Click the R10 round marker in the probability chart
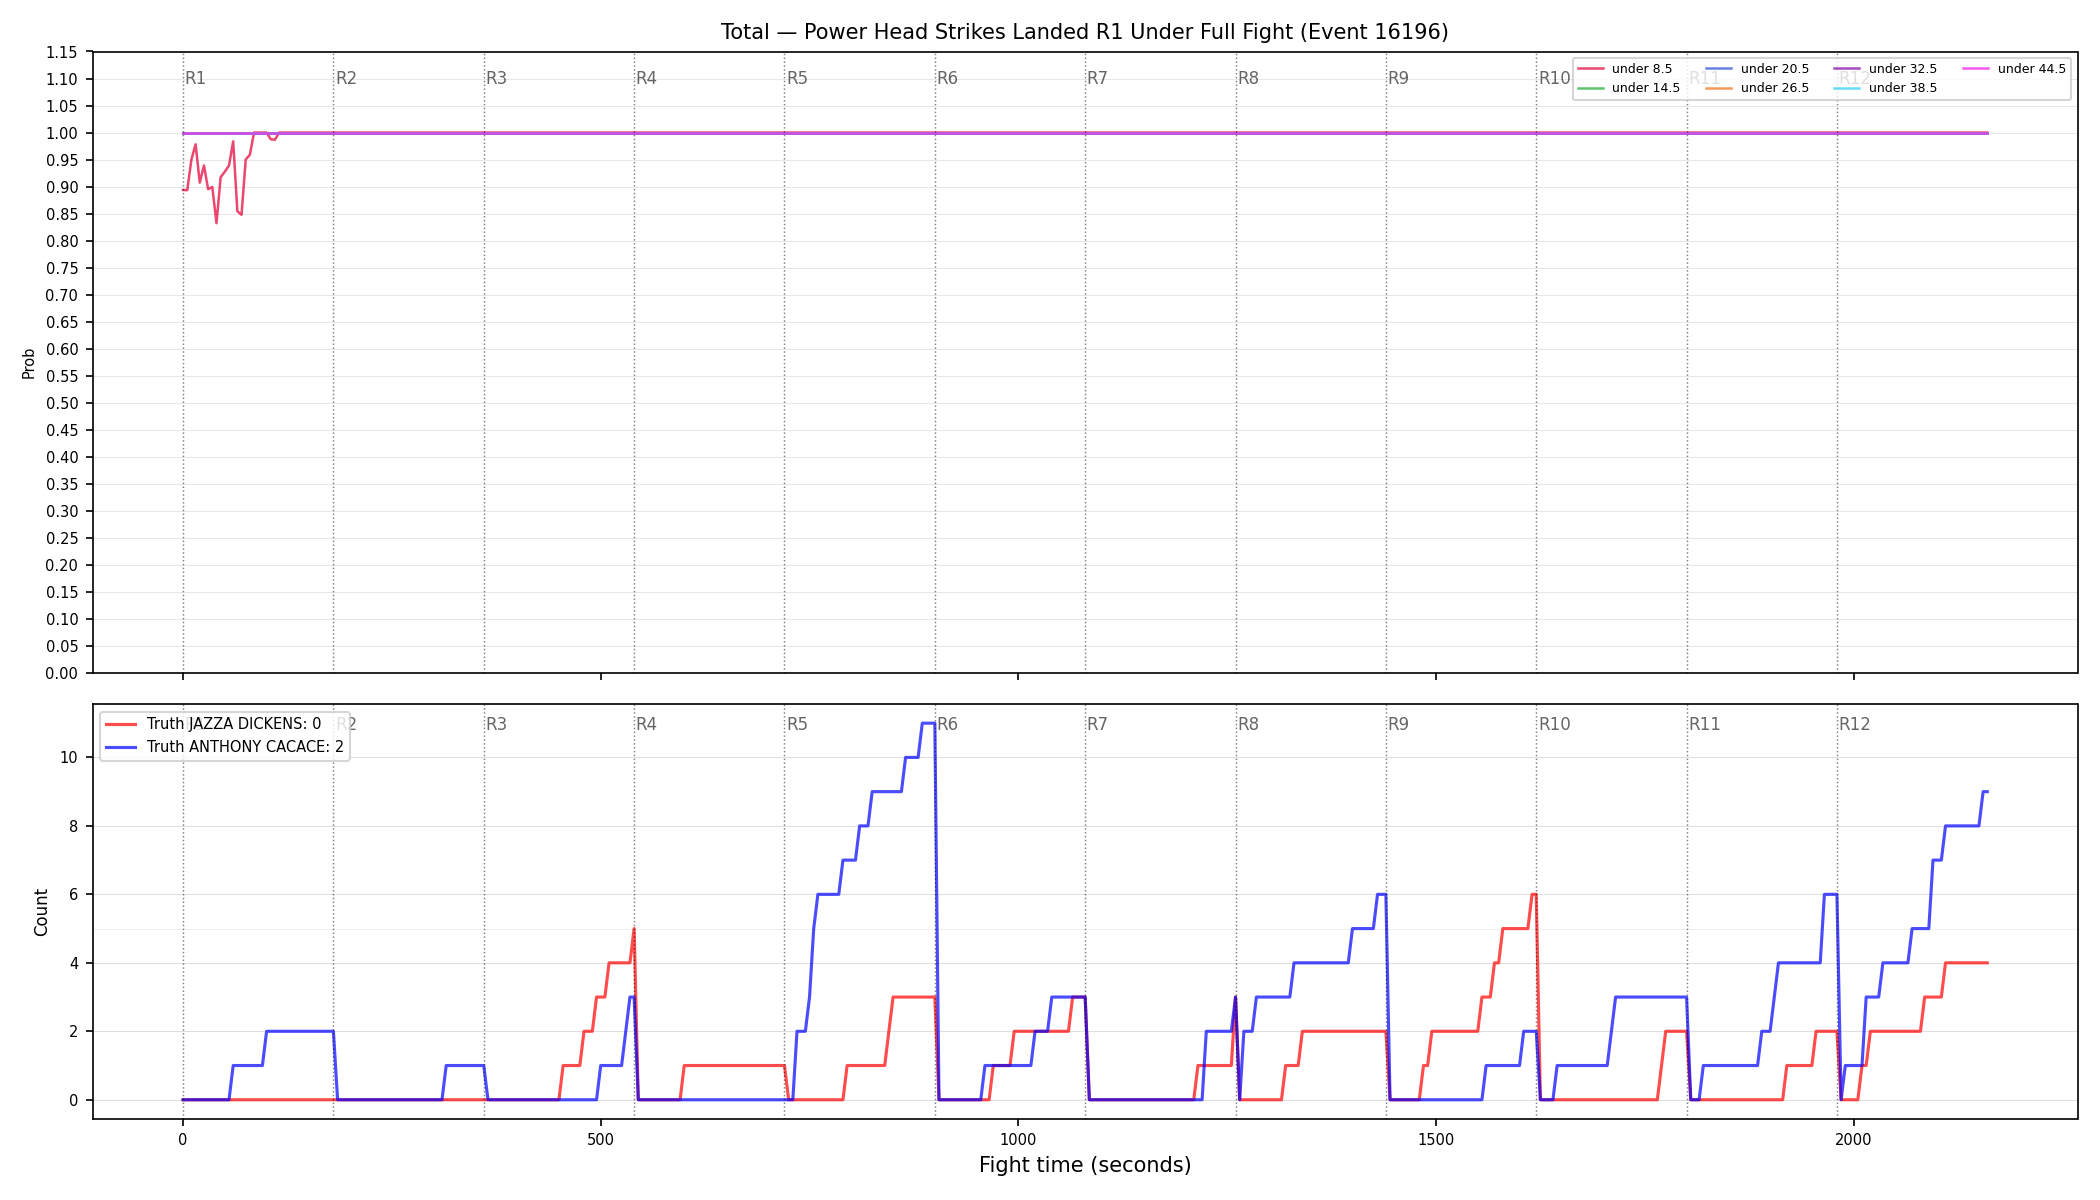The image size is (2100, 1200). click(x=1554, y=78)
